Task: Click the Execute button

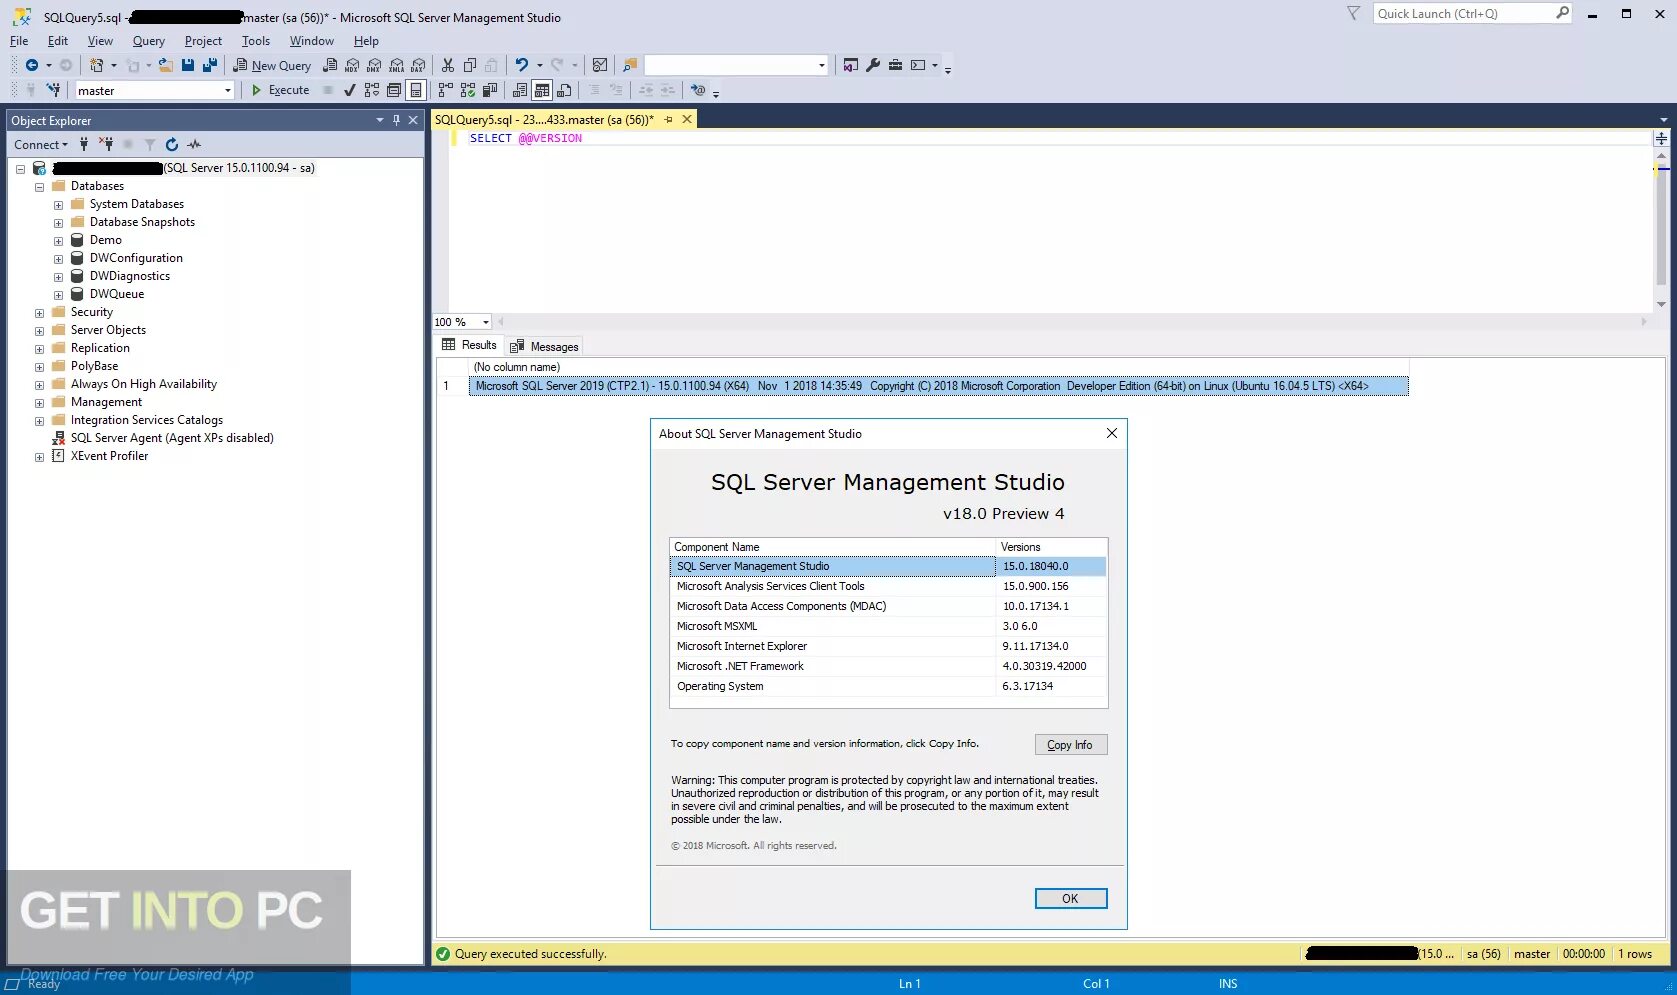Action: click(280, 90)
